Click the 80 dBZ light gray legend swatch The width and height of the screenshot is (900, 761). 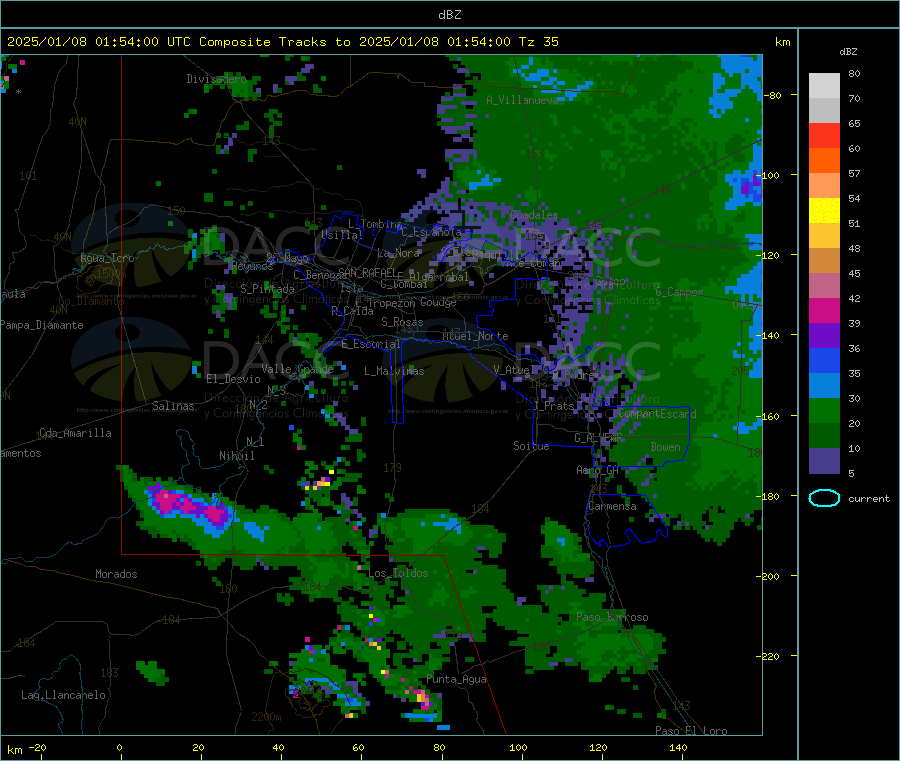tap(824, 86)
